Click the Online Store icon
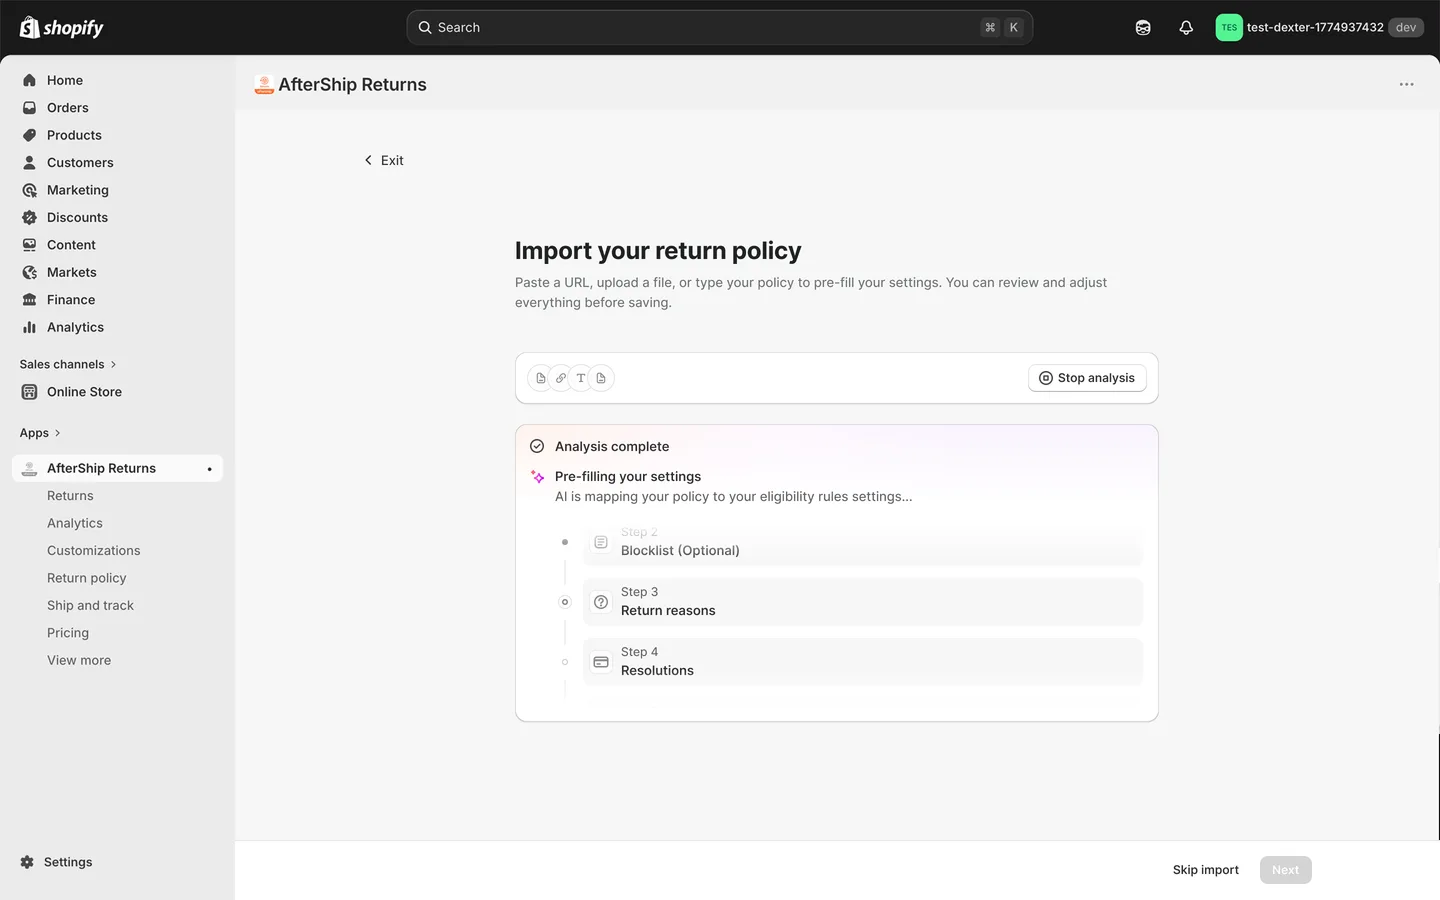 [x=30, y=392]
